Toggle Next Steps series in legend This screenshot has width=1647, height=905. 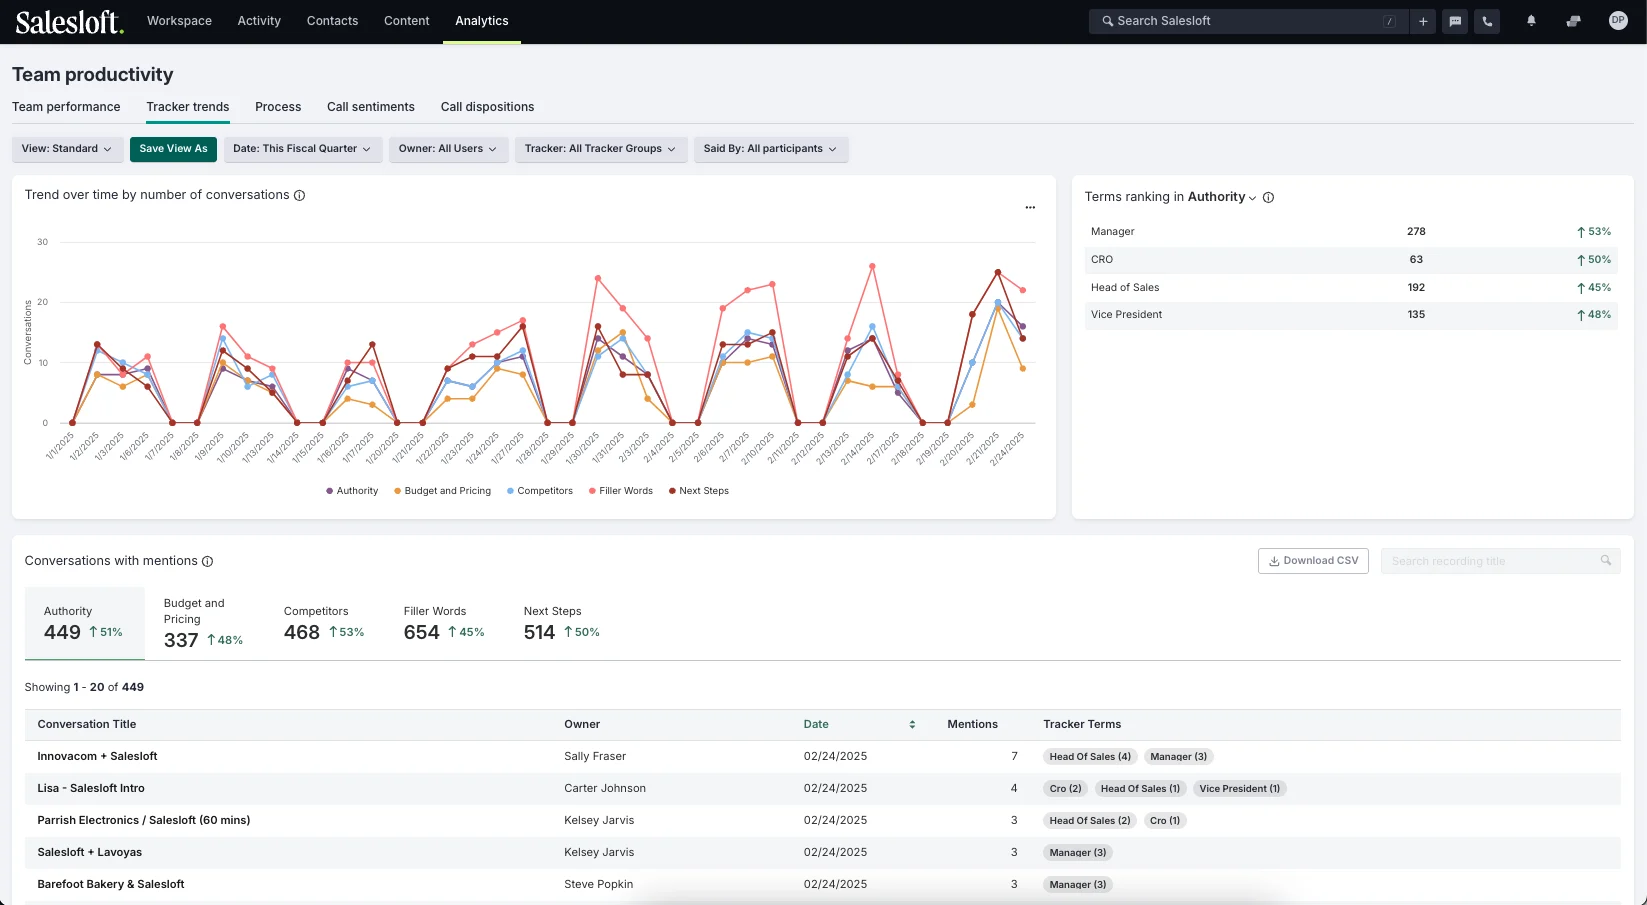[x=699, y=491]
